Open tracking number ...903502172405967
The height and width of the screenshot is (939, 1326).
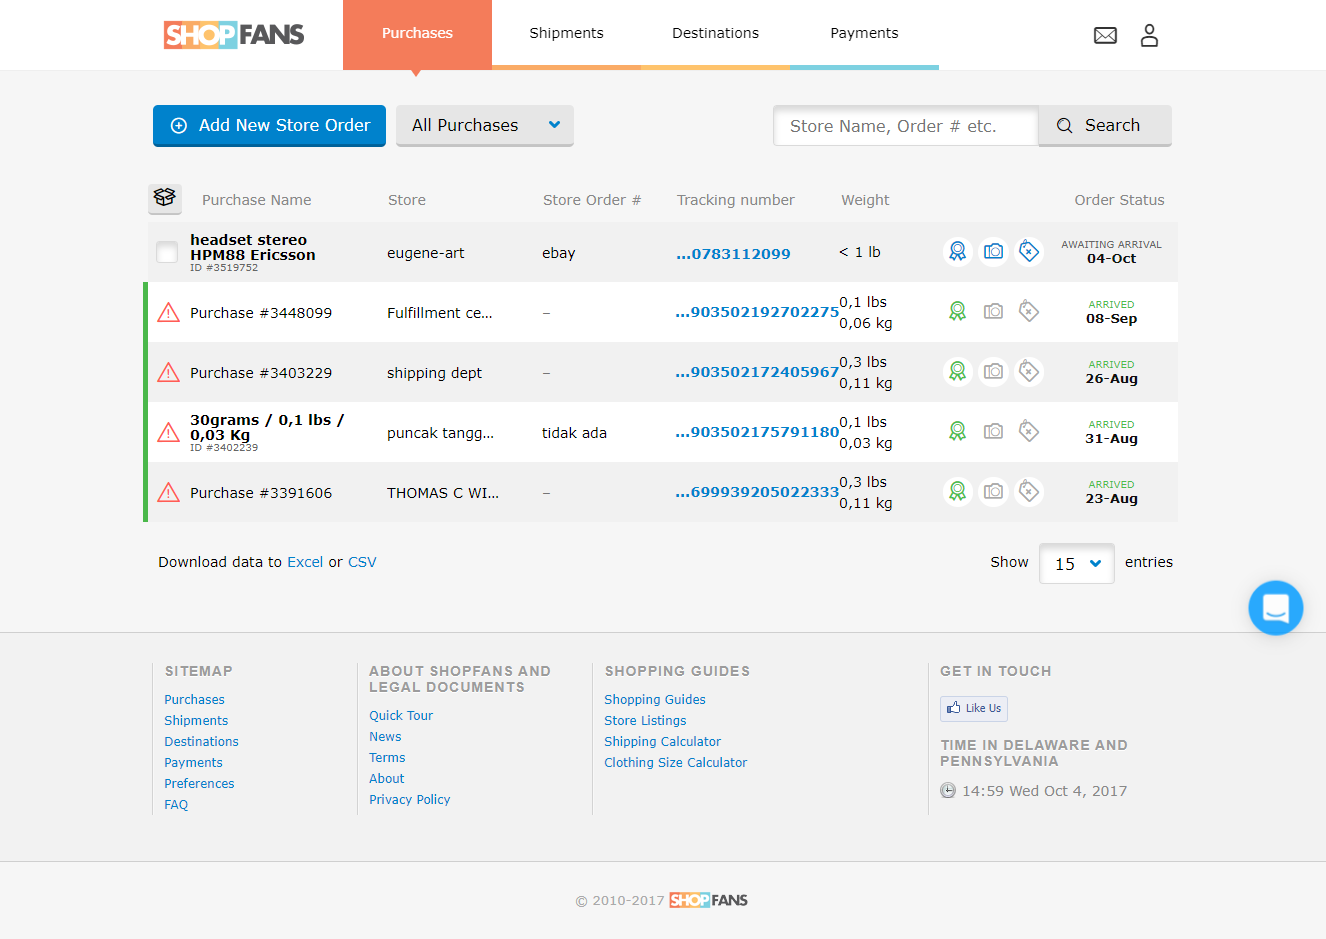click(x=757, y=372)
